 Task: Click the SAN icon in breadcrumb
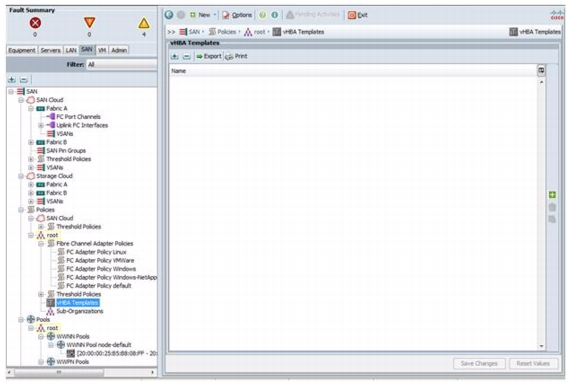183,32
